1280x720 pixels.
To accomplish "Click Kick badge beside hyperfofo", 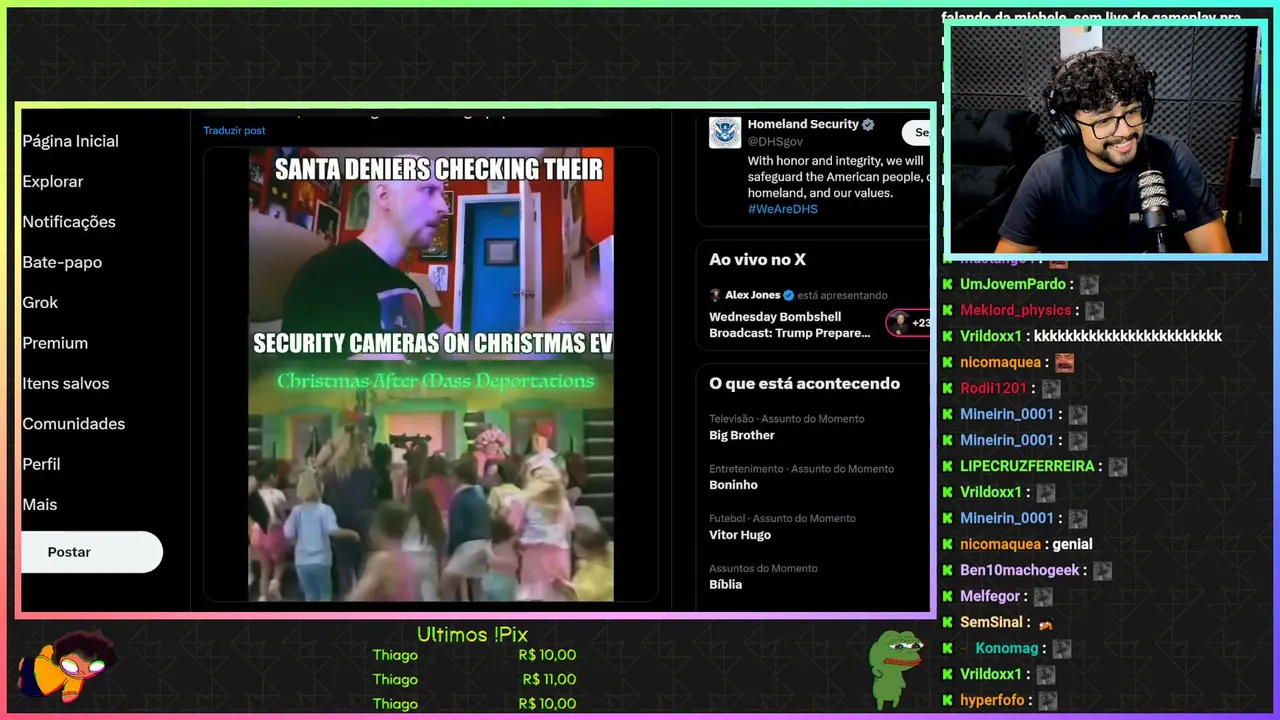I will tap(948, 700).
